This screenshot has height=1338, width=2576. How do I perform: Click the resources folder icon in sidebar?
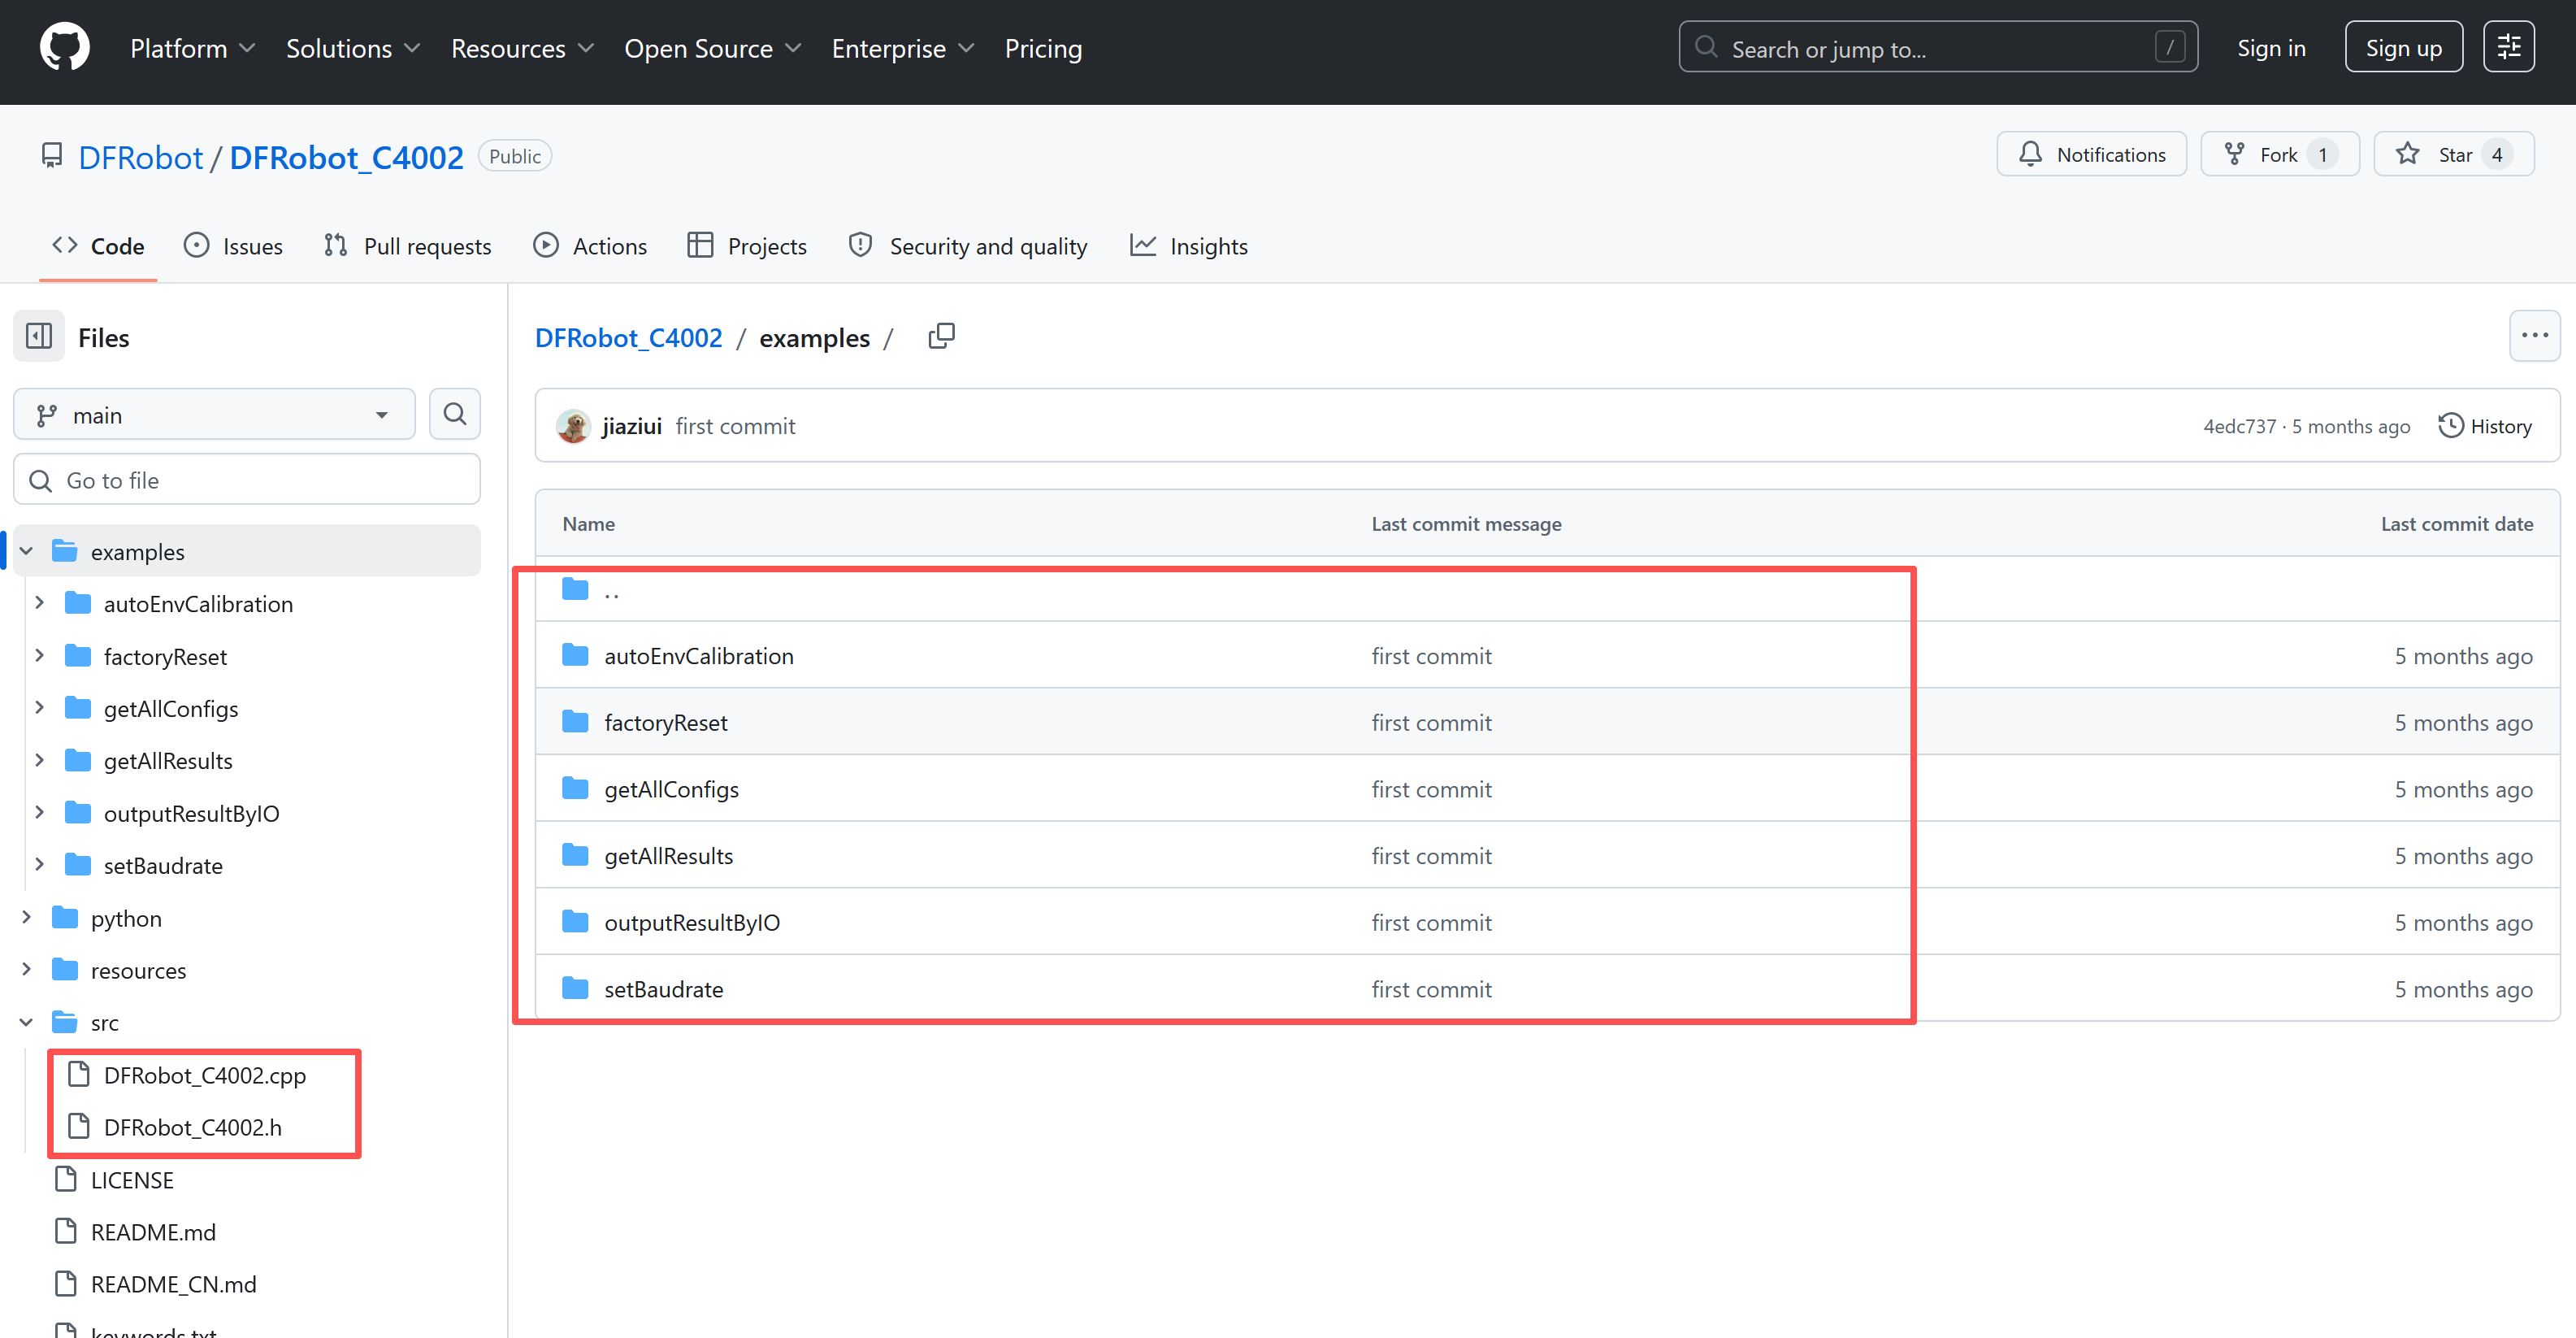[x=65, y=970]
